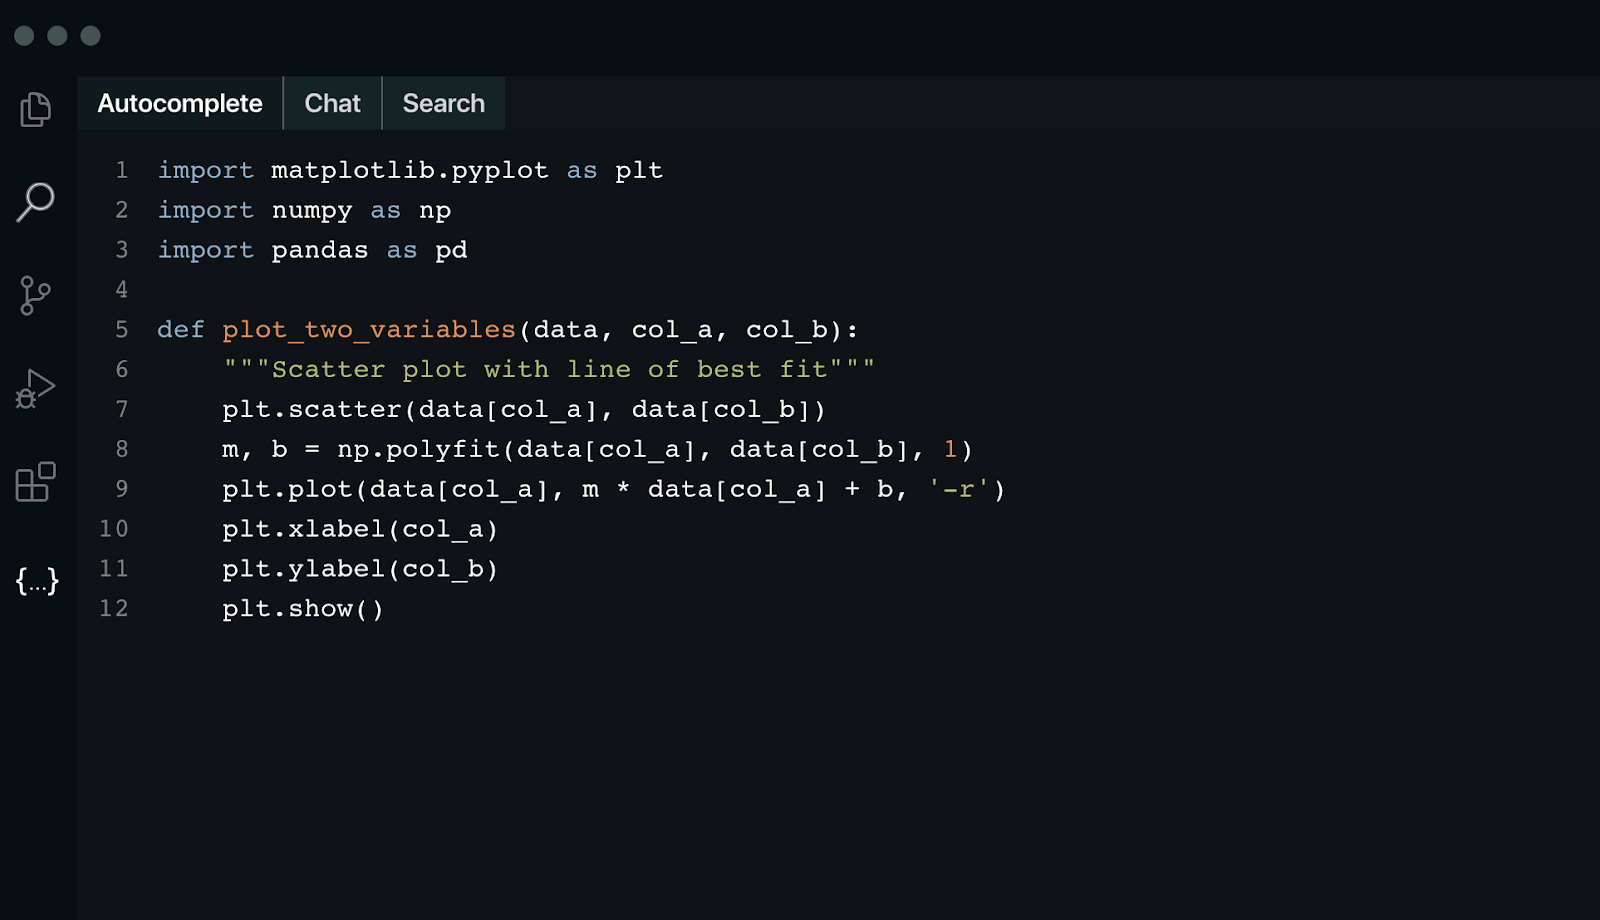Viewport: 1600px width, 920px height.
Task: Open the Extensions blocks icon
Action: [x=36, y=482]
